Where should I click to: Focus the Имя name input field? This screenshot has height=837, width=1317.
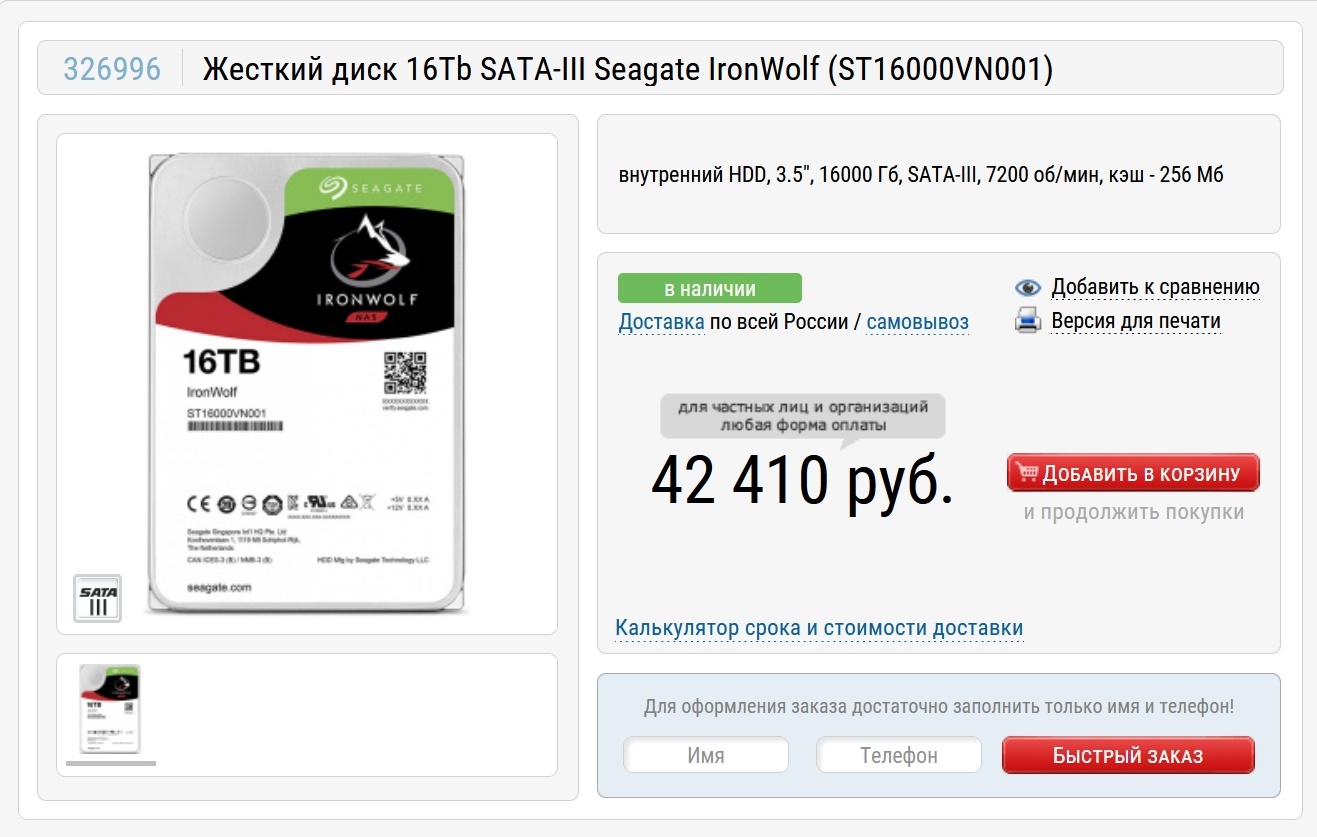(x=706, y=755)
